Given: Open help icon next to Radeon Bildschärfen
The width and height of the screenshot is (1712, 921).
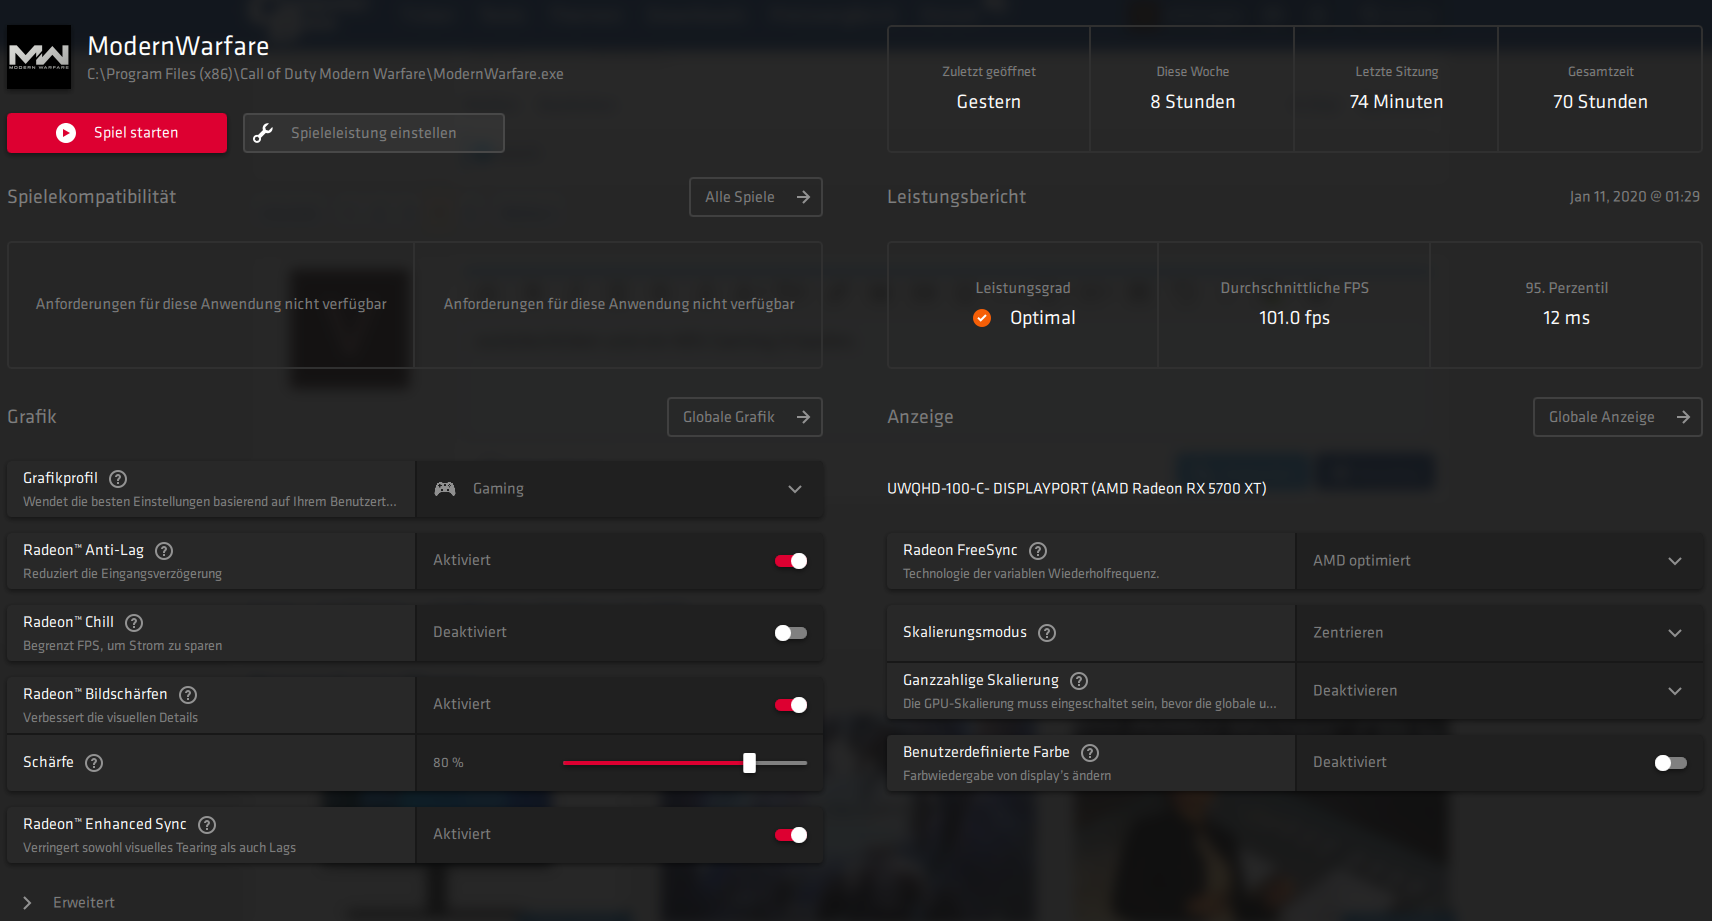Looking at the screenshot, I should click(188, 695).
